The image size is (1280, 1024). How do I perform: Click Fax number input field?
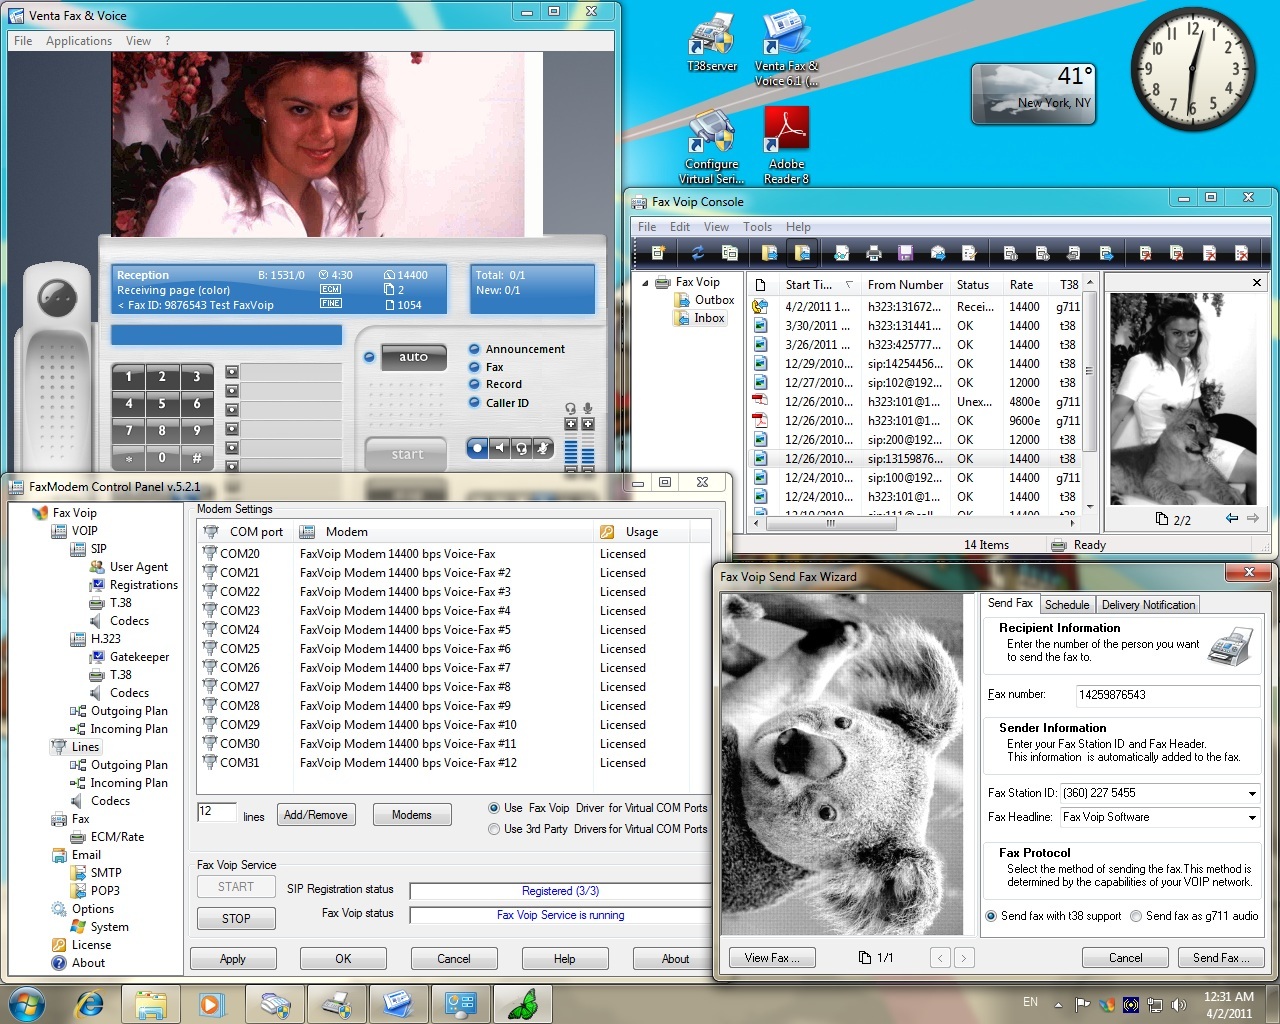(x=1167, y=695)
